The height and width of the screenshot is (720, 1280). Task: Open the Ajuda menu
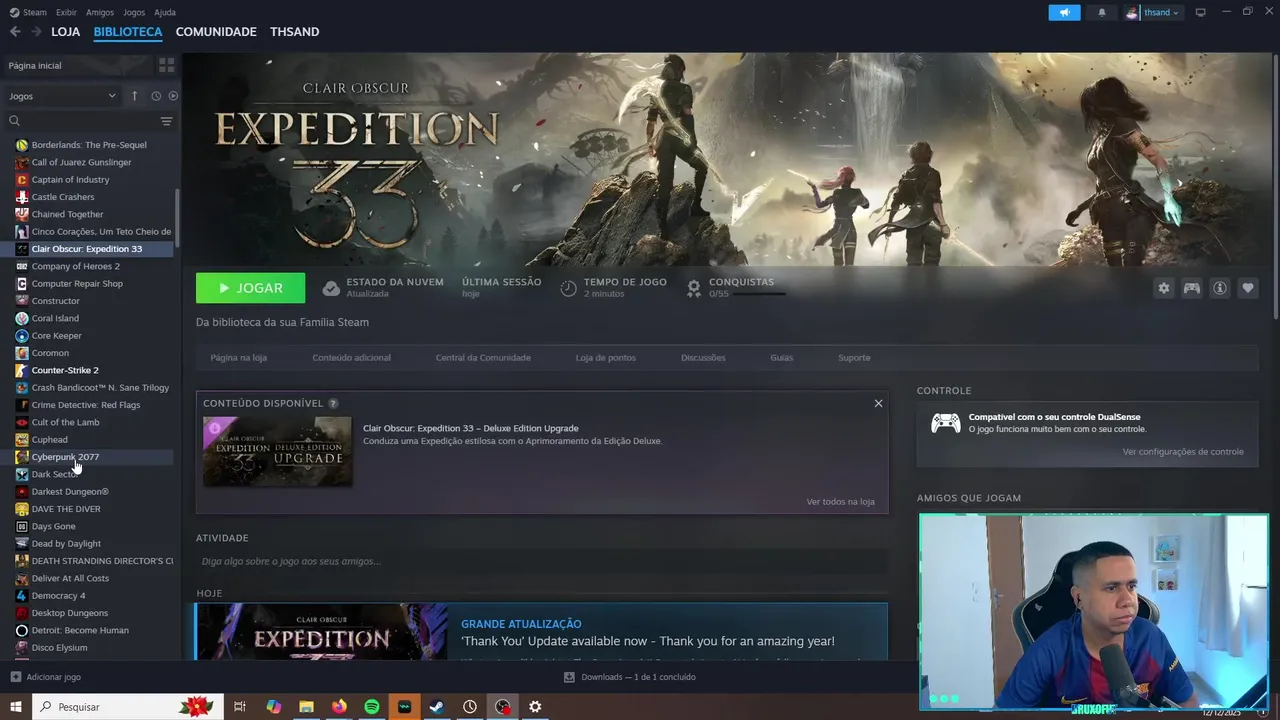(x=165, y=12)
